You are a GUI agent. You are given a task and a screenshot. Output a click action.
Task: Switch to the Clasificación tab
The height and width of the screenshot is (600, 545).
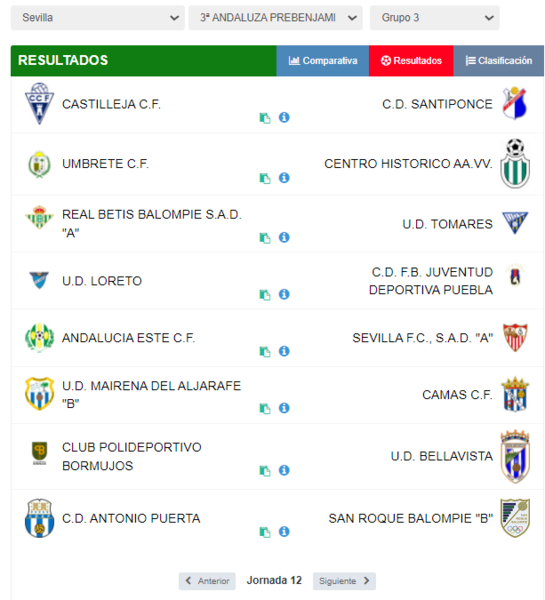(x=498, y=61)
